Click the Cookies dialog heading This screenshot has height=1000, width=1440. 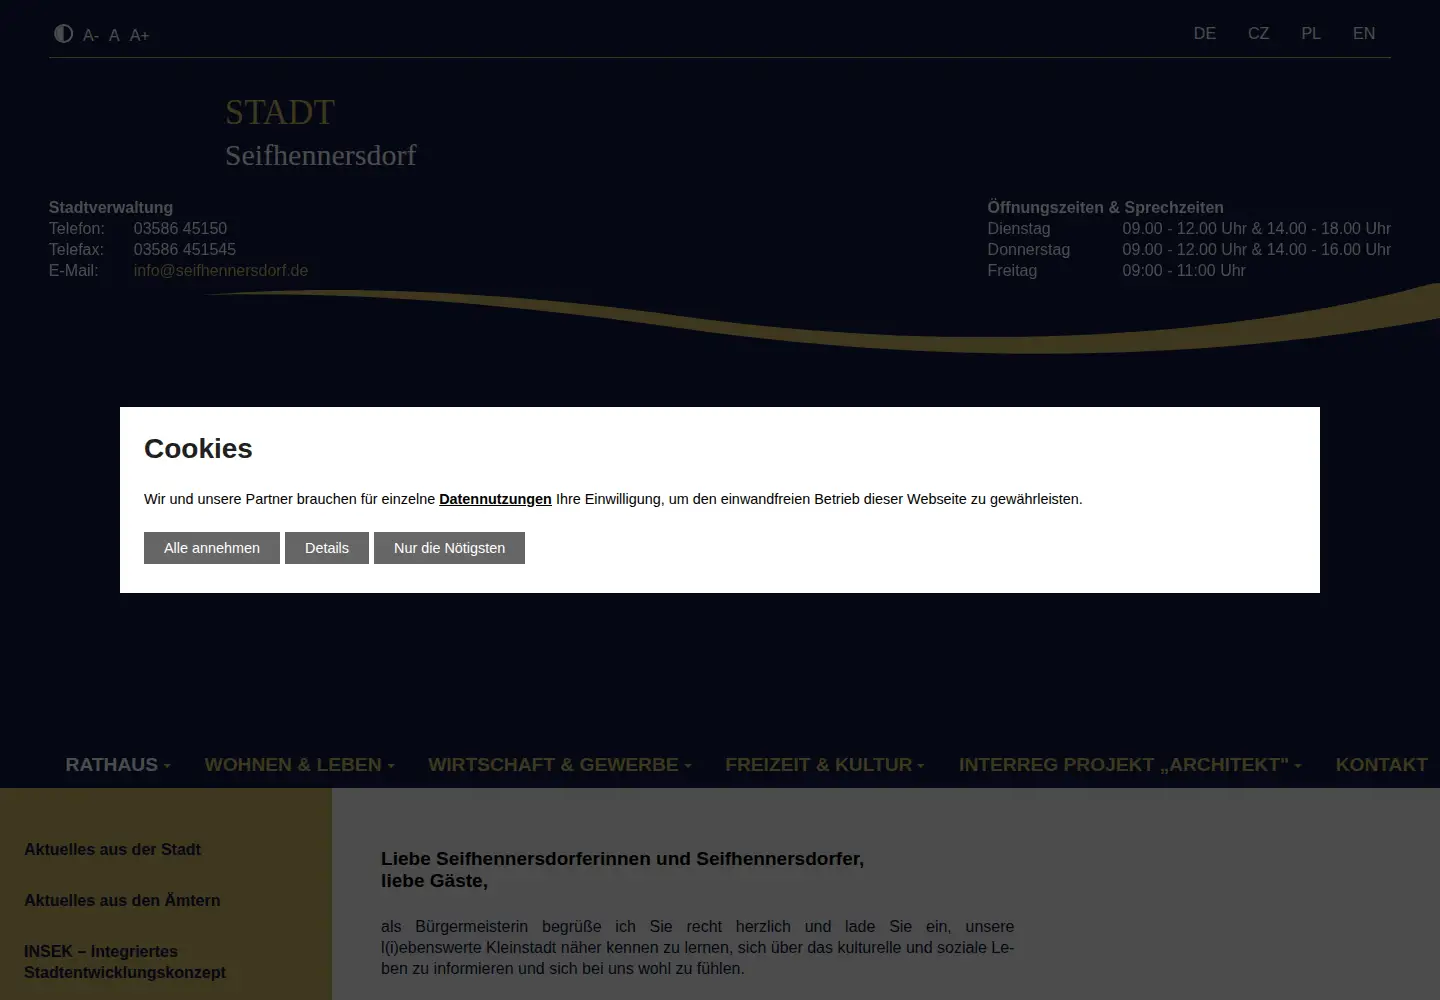(198, 449)
